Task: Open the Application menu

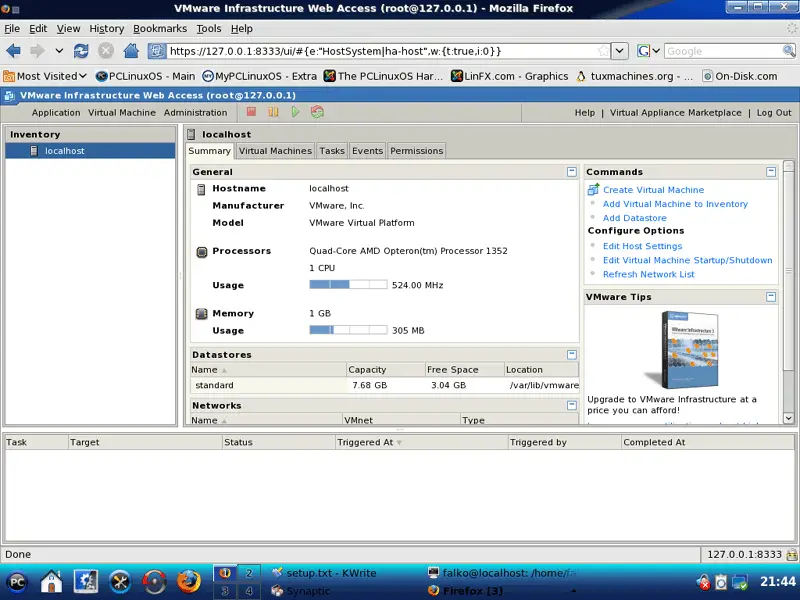Action: (x=56, y=113)
